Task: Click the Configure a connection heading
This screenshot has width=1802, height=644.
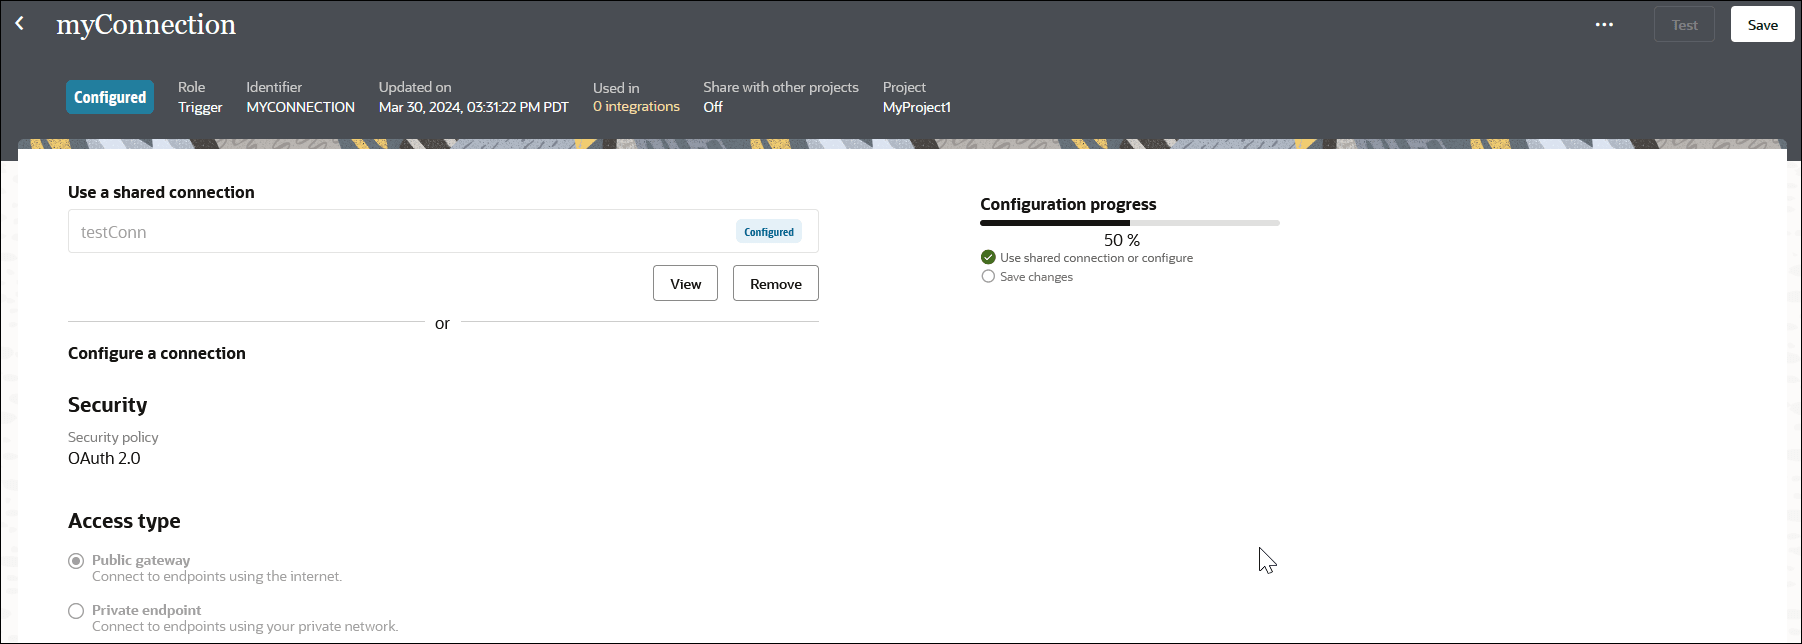Action: tap(157, 353)
